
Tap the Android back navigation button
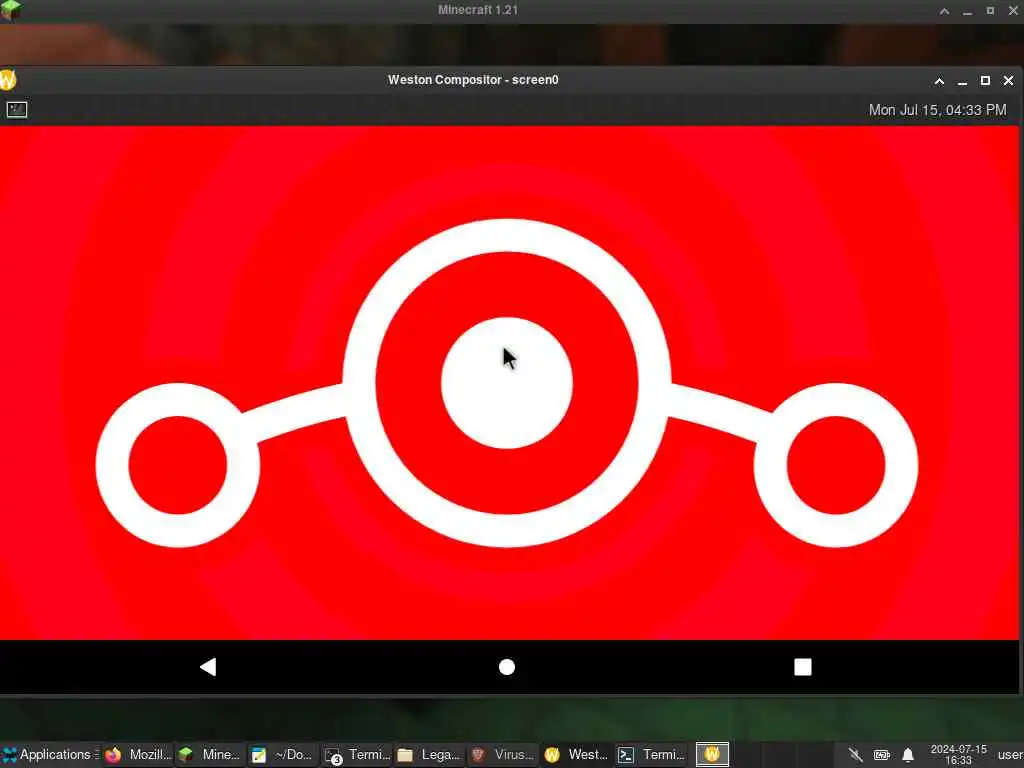tap(208, 667)
